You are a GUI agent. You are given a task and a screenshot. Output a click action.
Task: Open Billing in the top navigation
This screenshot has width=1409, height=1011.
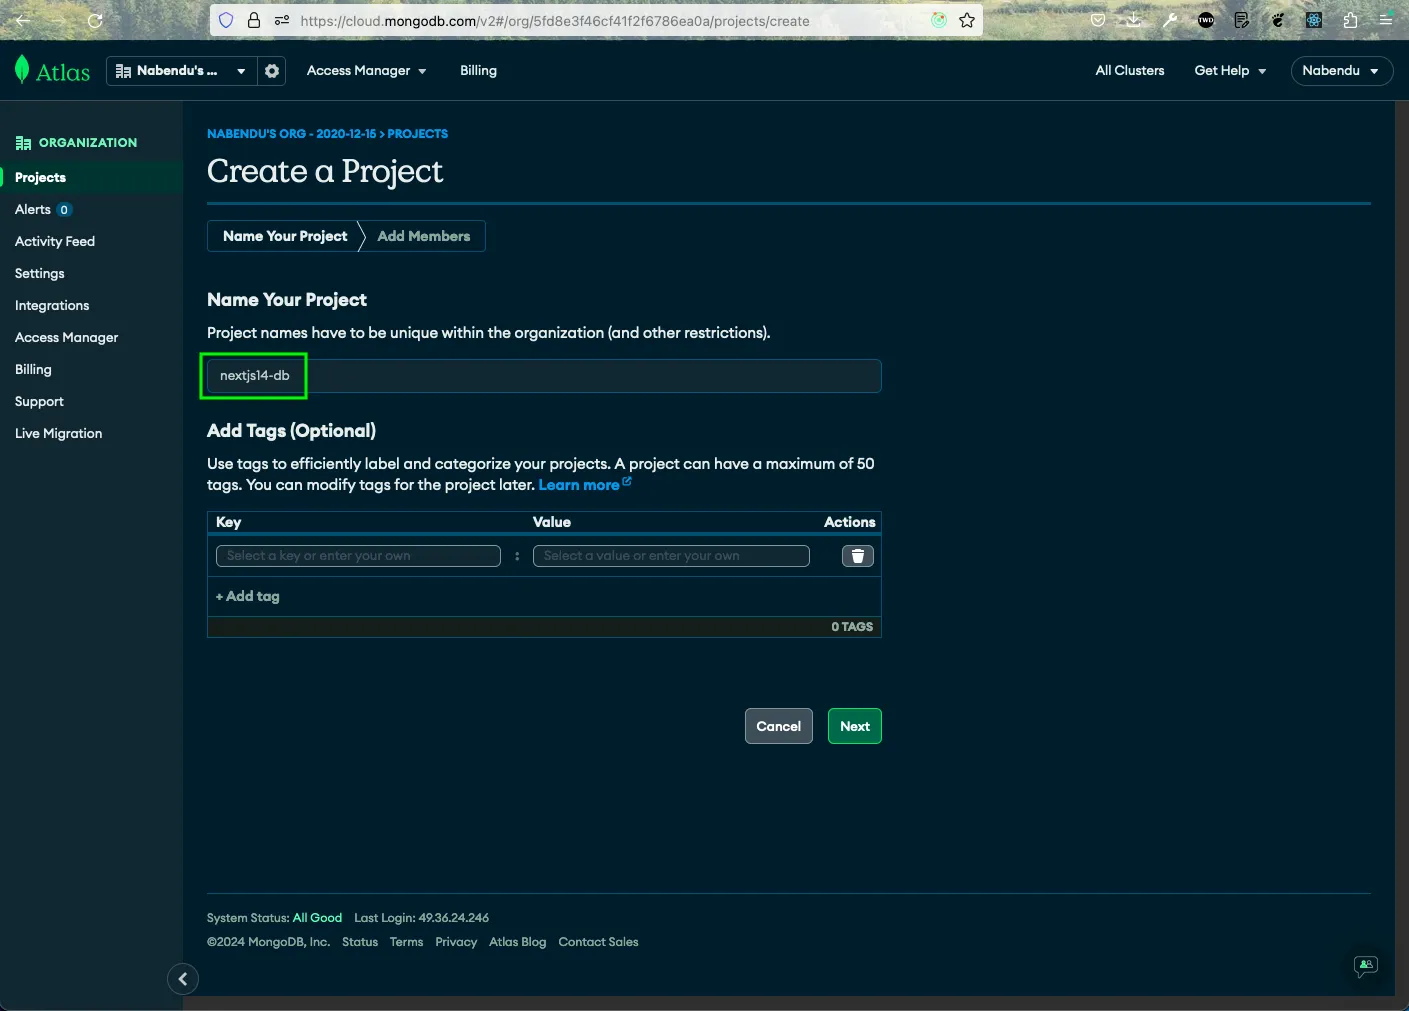point(478,71)
